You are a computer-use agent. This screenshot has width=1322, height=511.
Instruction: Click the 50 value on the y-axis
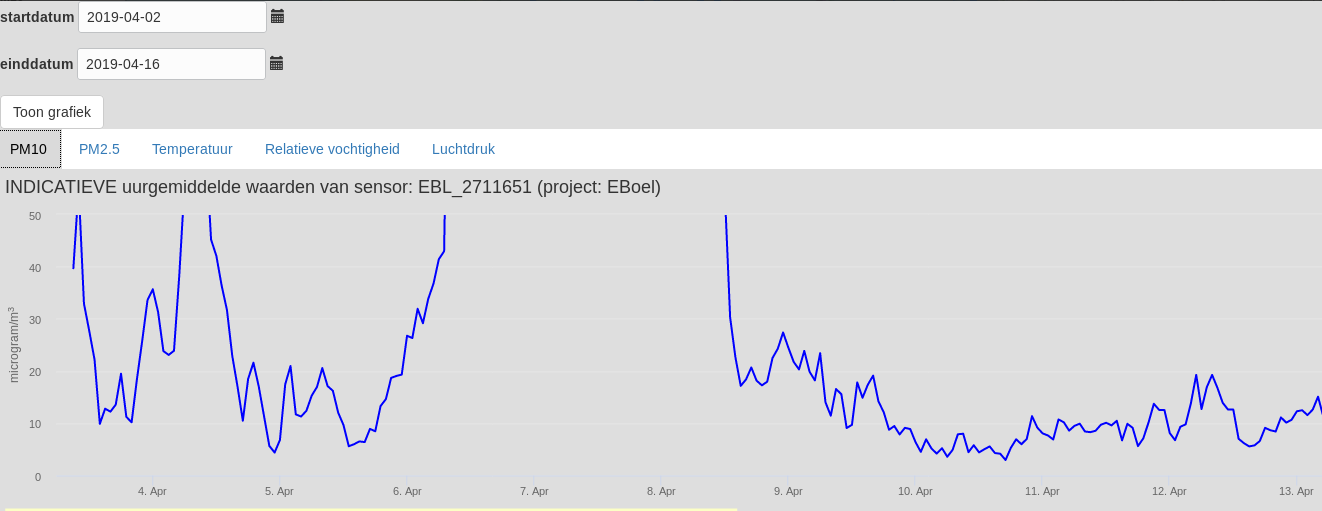point(35,216)
